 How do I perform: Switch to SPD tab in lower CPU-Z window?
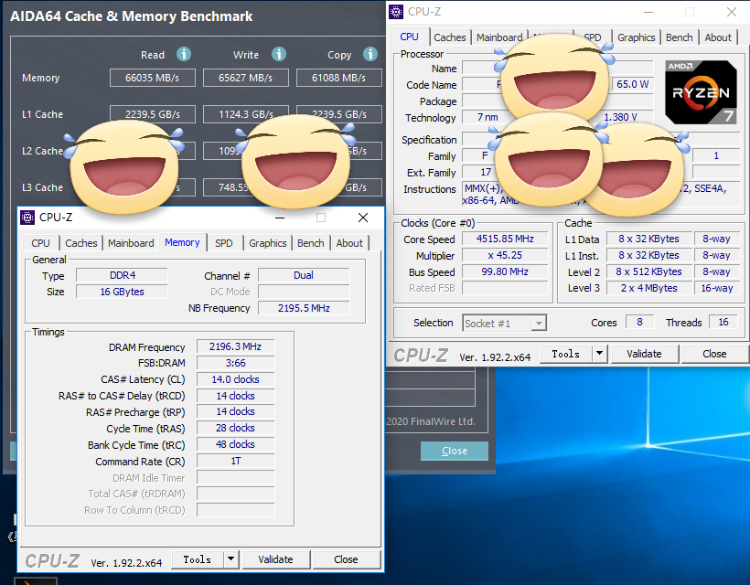click(224, 243)
